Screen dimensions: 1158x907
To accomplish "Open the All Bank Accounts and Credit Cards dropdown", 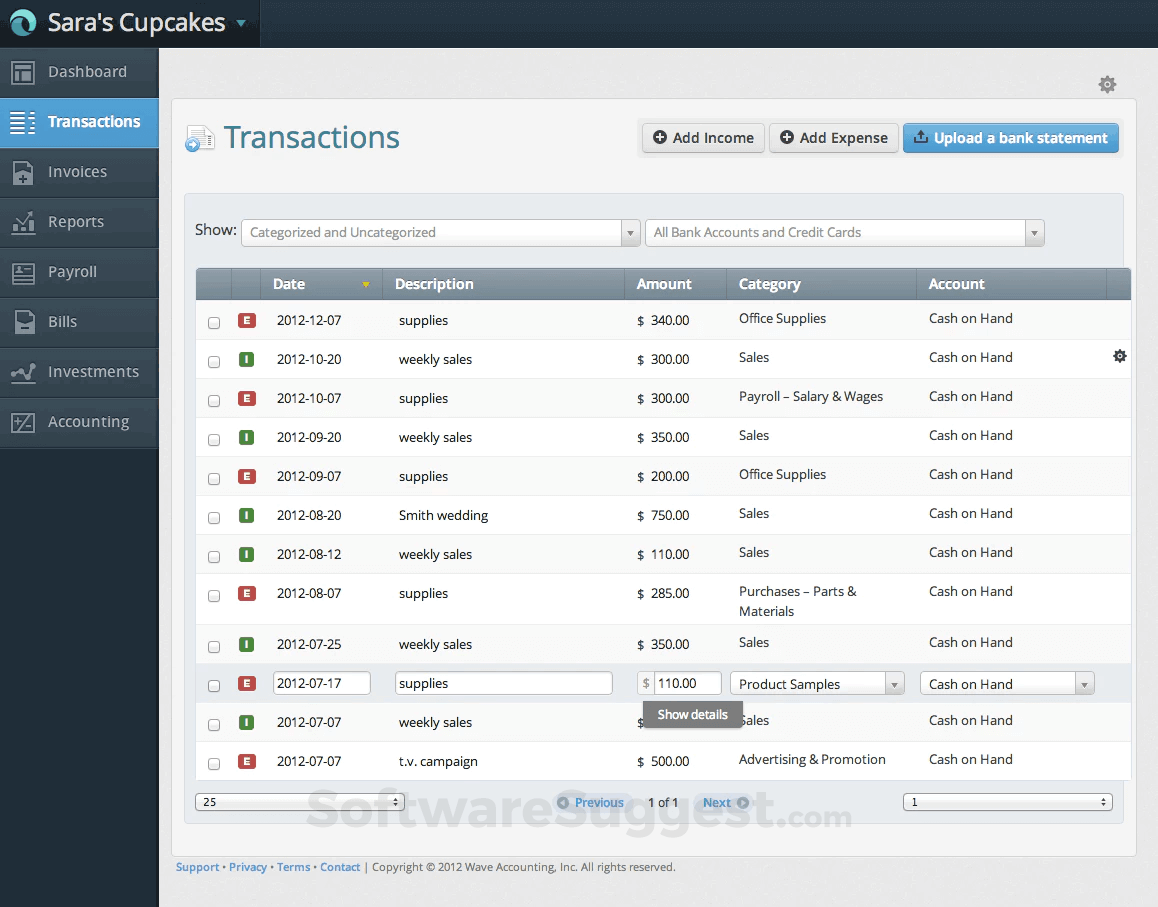I will (x=1034, y=232).
